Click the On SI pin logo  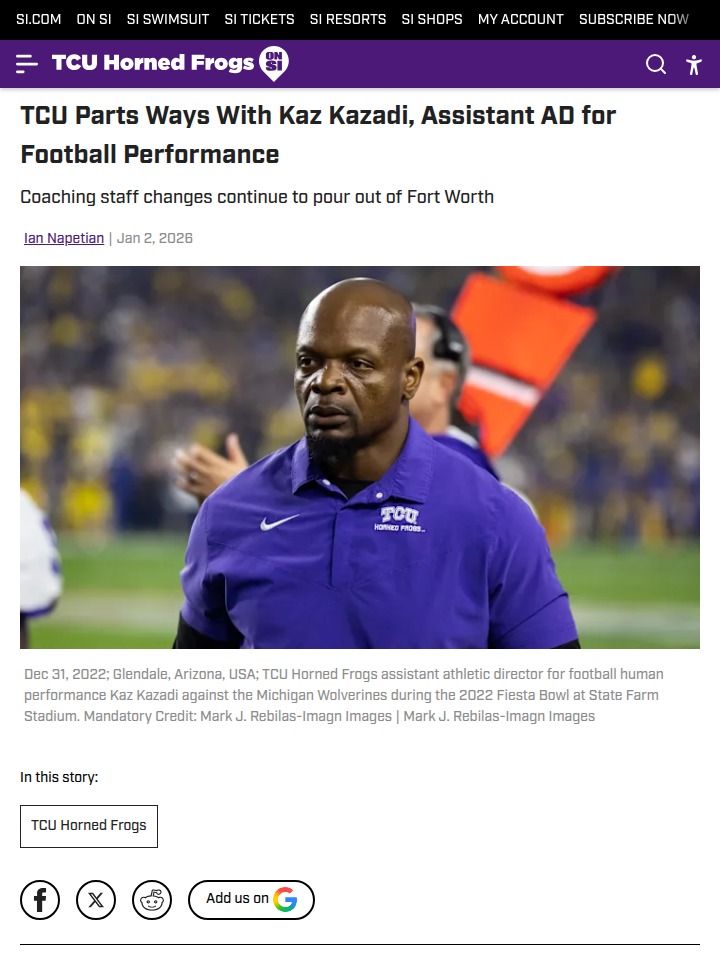pos(274,63)
